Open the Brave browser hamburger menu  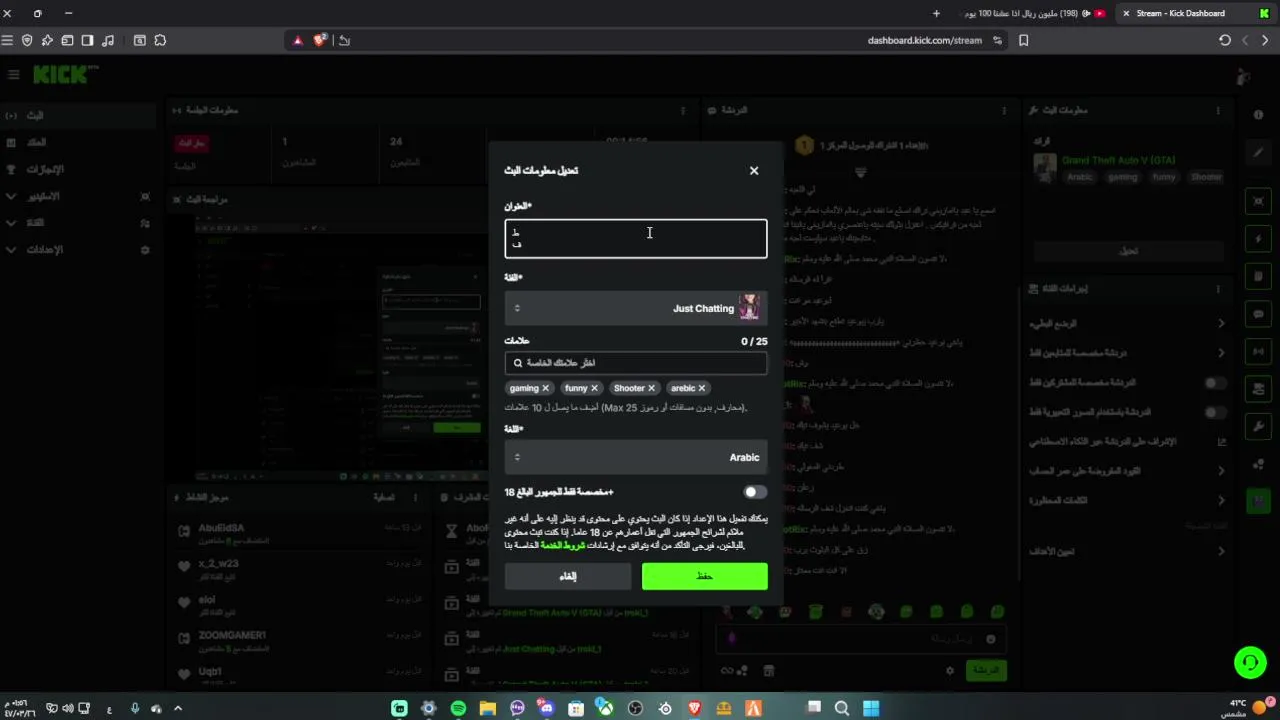click(x=7, y=40)
